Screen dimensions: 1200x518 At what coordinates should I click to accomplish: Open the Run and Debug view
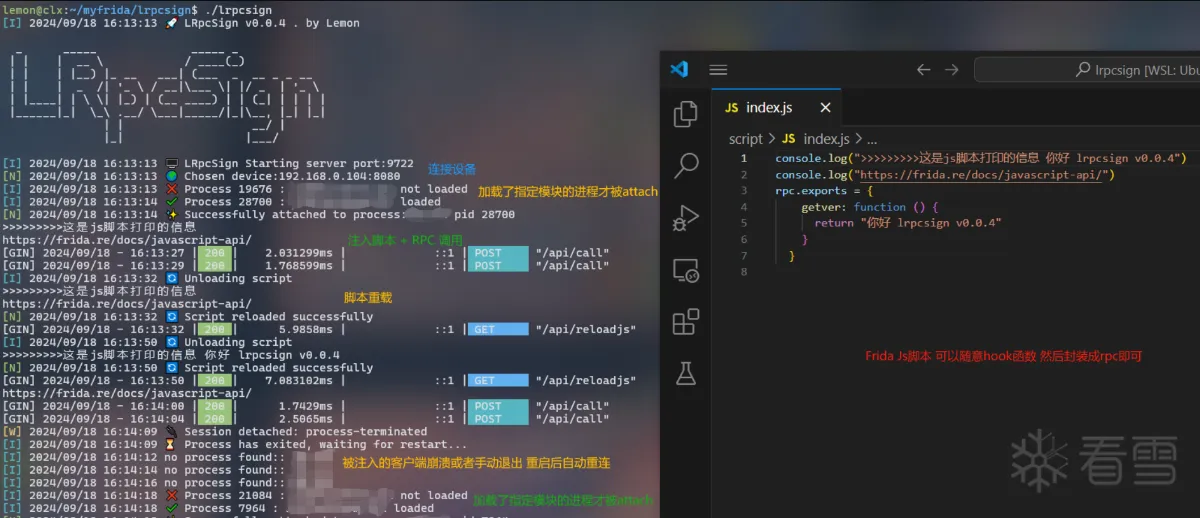(685, 217)
